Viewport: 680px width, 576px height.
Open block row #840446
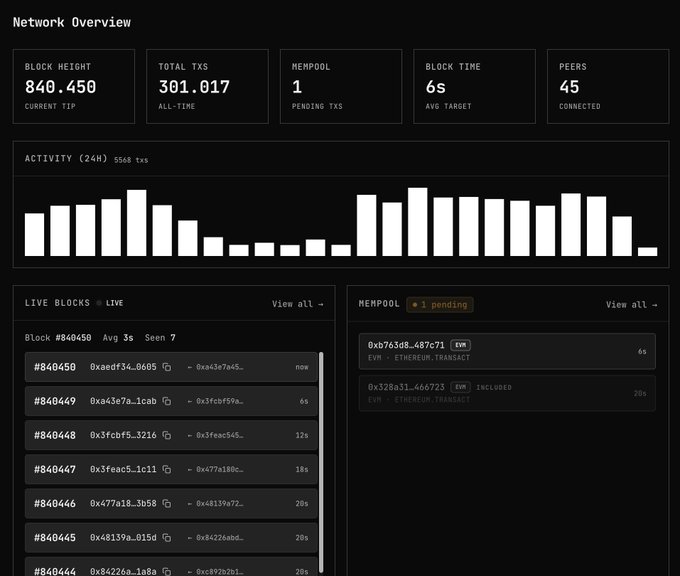171,504
